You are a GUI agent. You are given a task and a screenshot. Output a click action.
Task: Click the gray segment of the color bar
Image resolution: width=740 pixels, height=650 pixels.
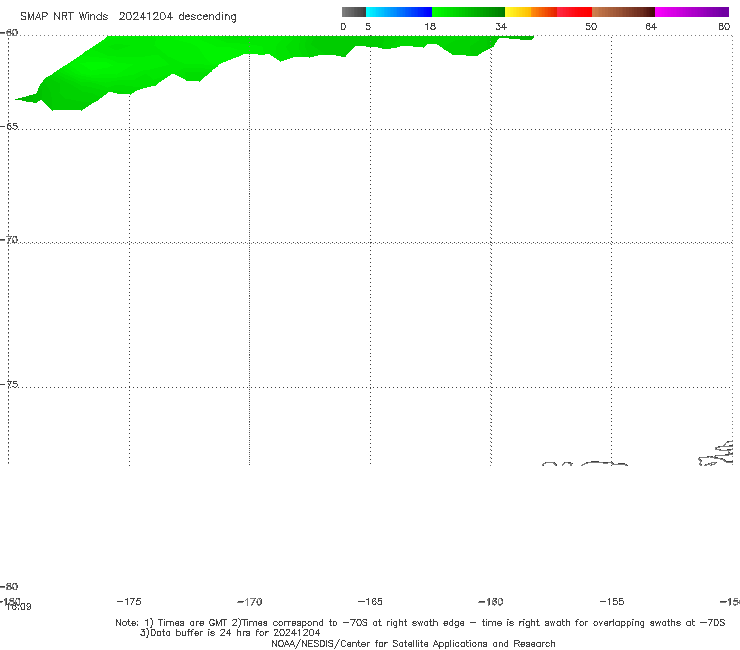(354, 12)
